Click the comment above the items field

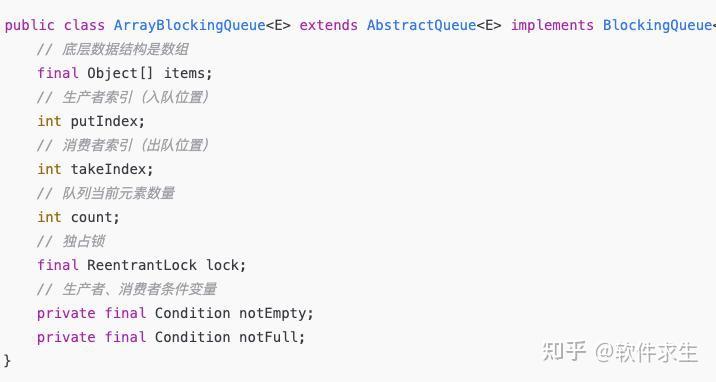click(113, 49)
